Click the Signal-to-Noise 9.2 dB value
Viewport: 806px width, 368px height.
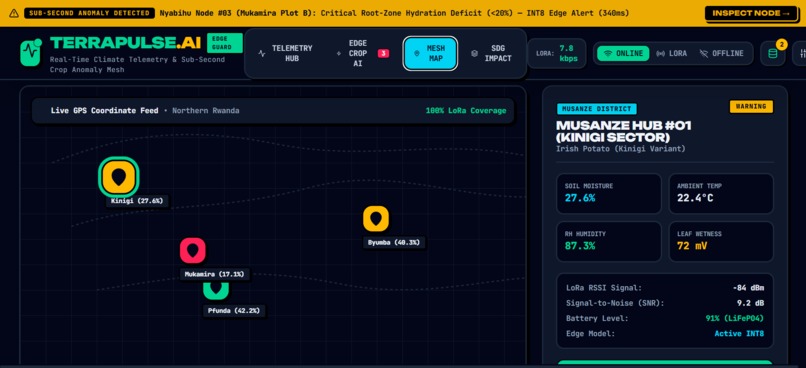point(750,303)
